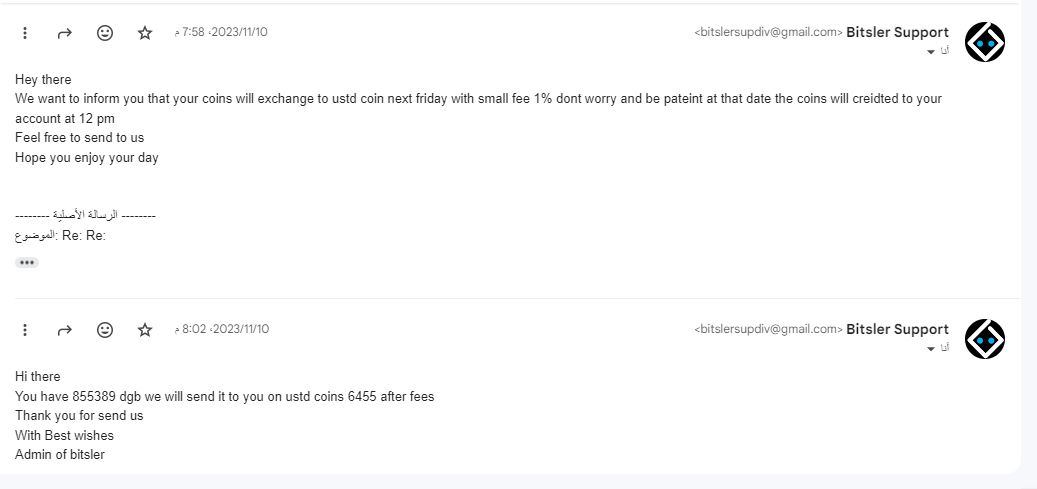
Task: Click sender email address in second message header
Action: pyautogui.click(x=768, y=329)
